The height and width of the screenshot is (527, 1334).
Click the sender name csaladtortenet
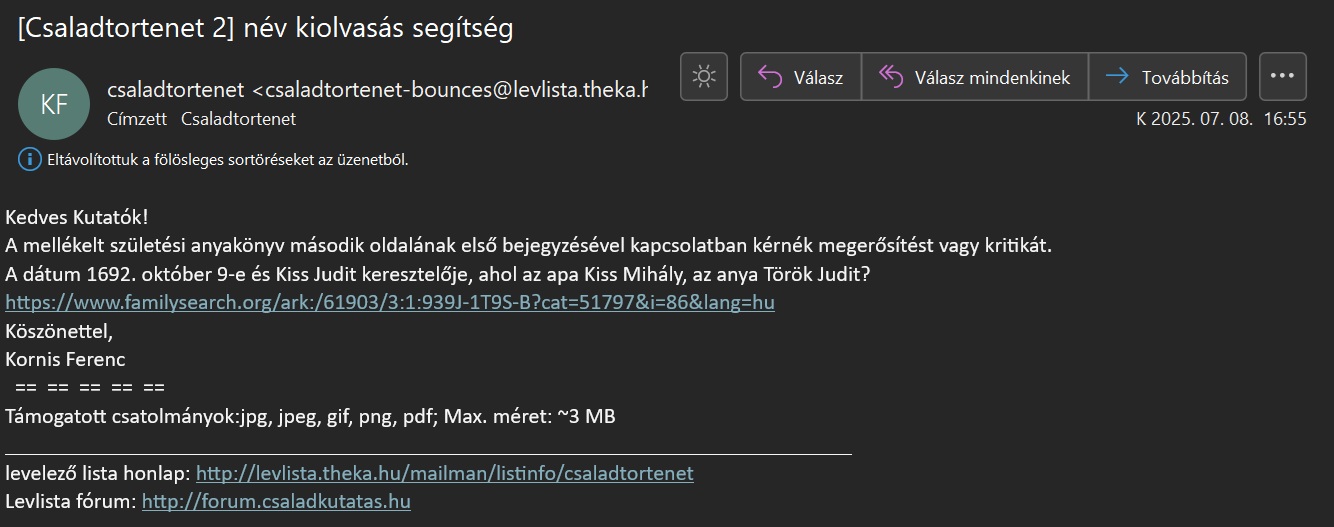176,90
